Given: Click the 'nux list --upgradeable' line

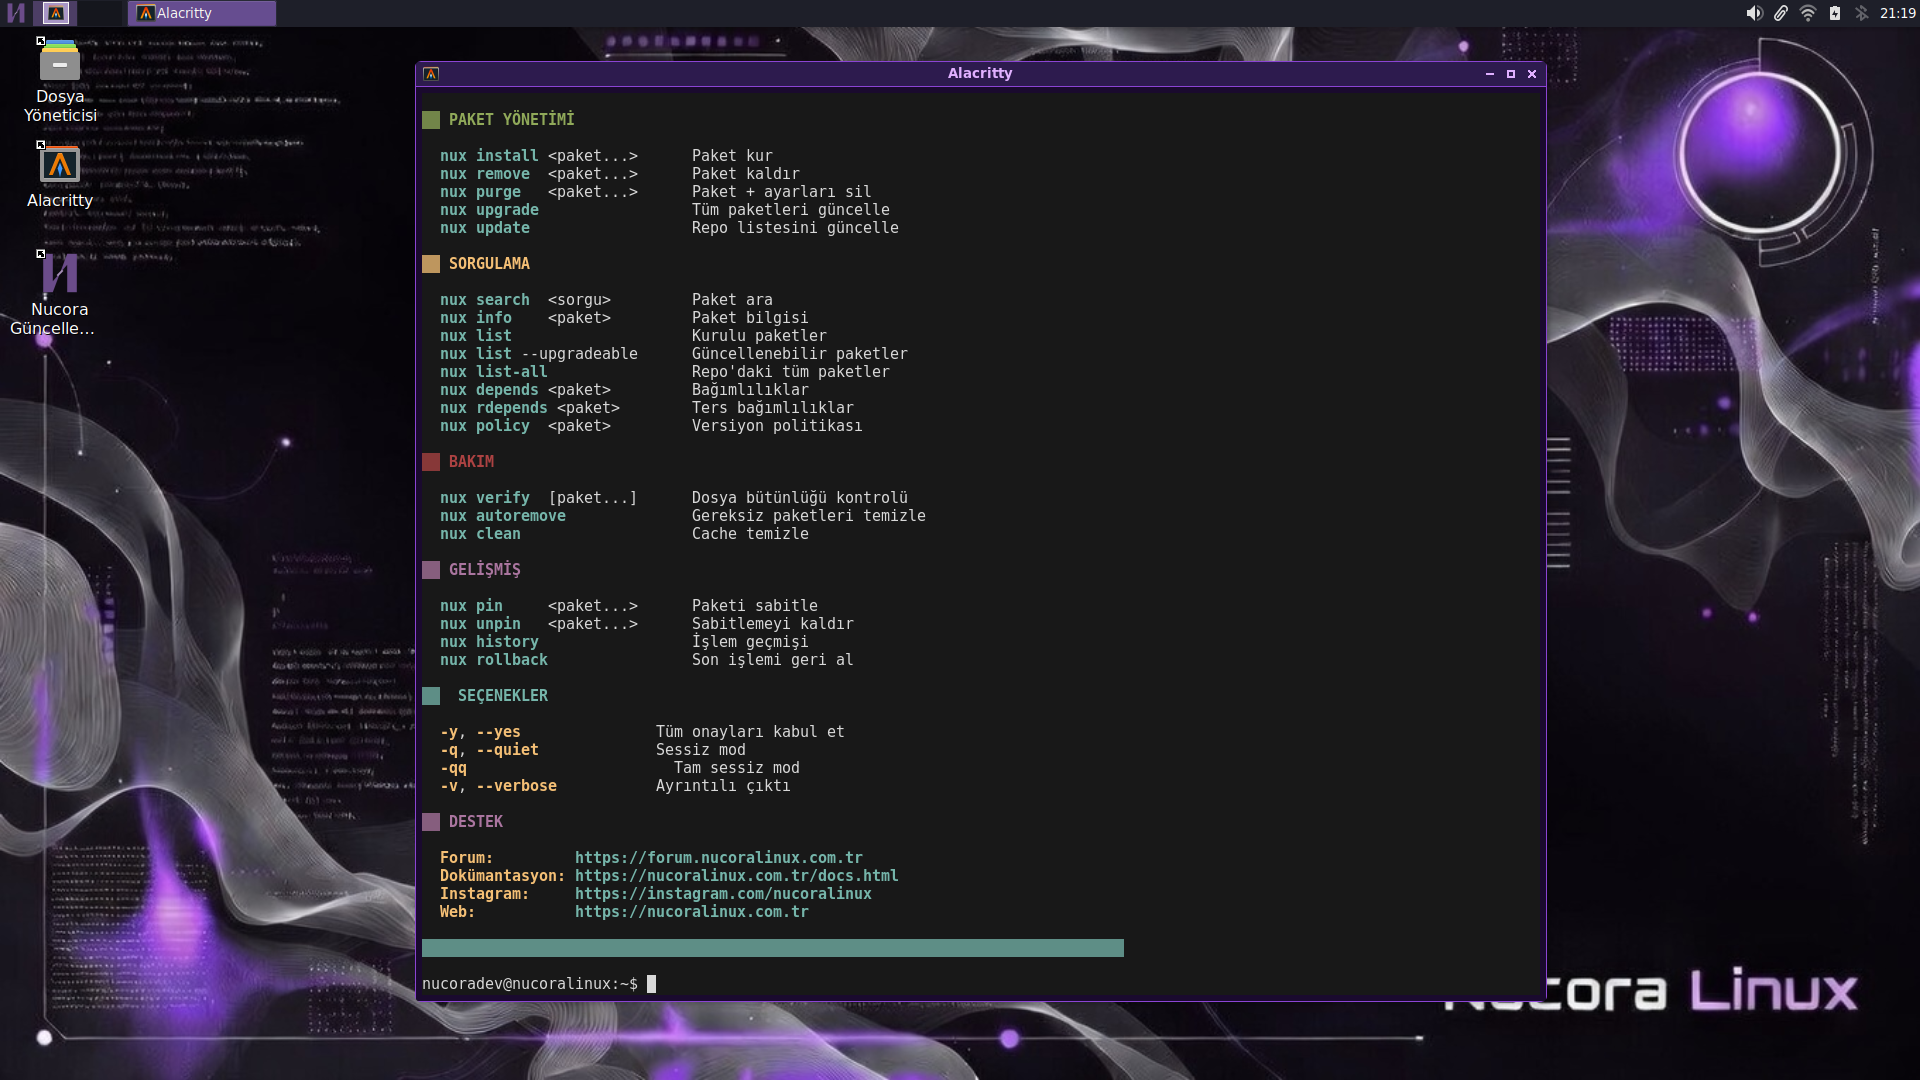Looking at the screenshot, I should (x=539, y=354).
